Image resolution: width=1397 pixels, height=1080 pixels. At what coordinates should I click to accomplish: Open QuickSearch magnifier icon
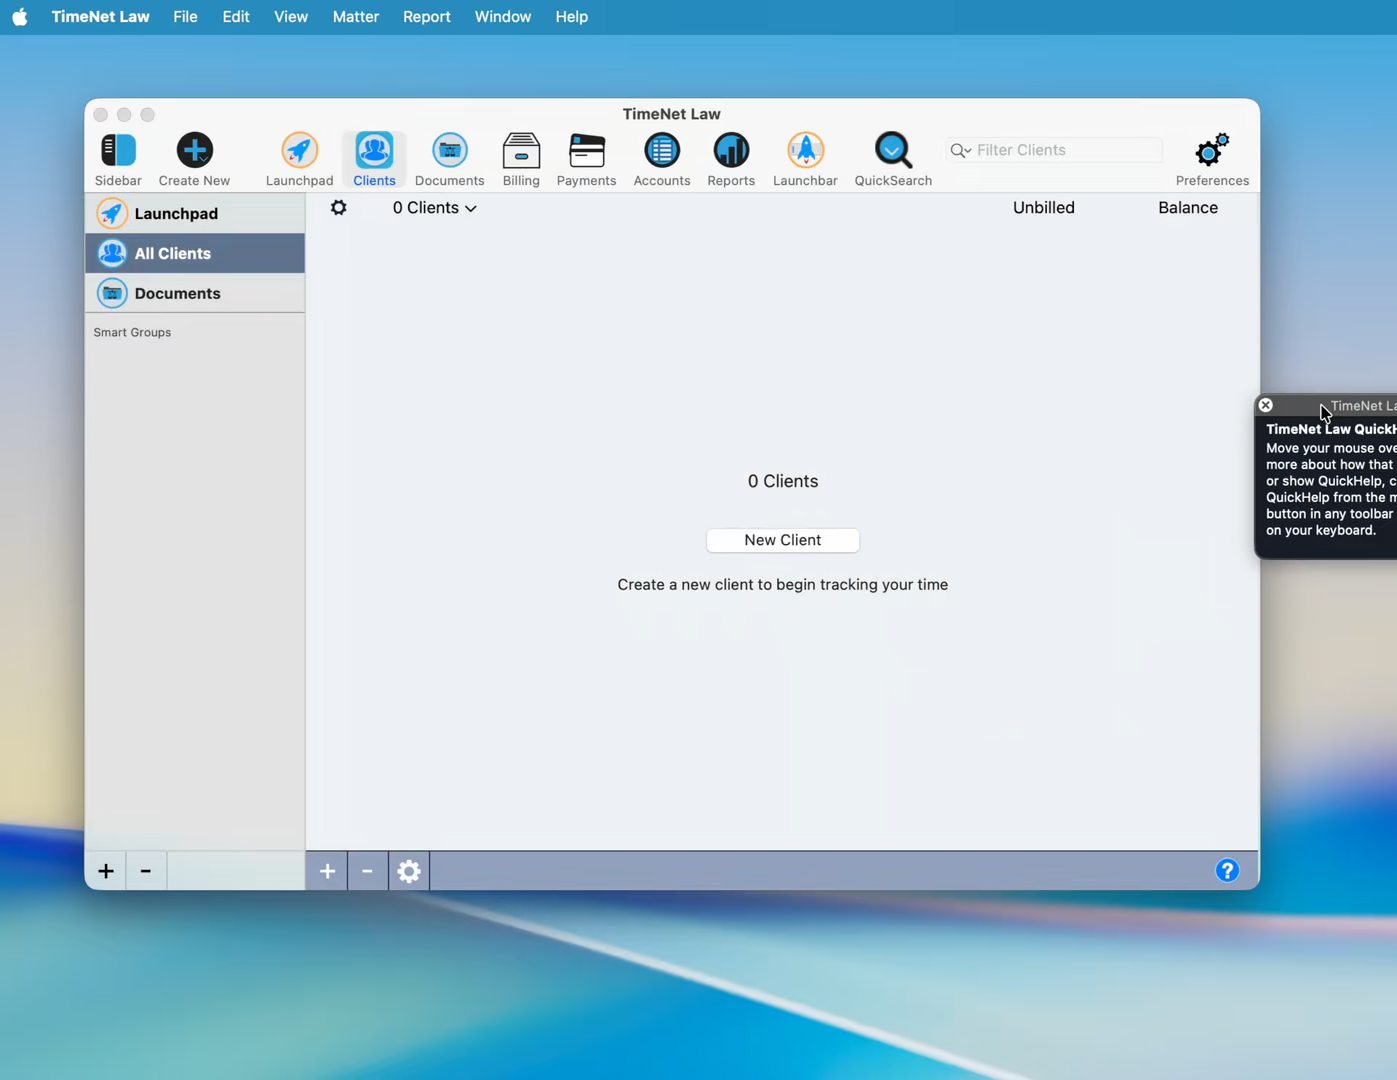(x=893, y=151)
